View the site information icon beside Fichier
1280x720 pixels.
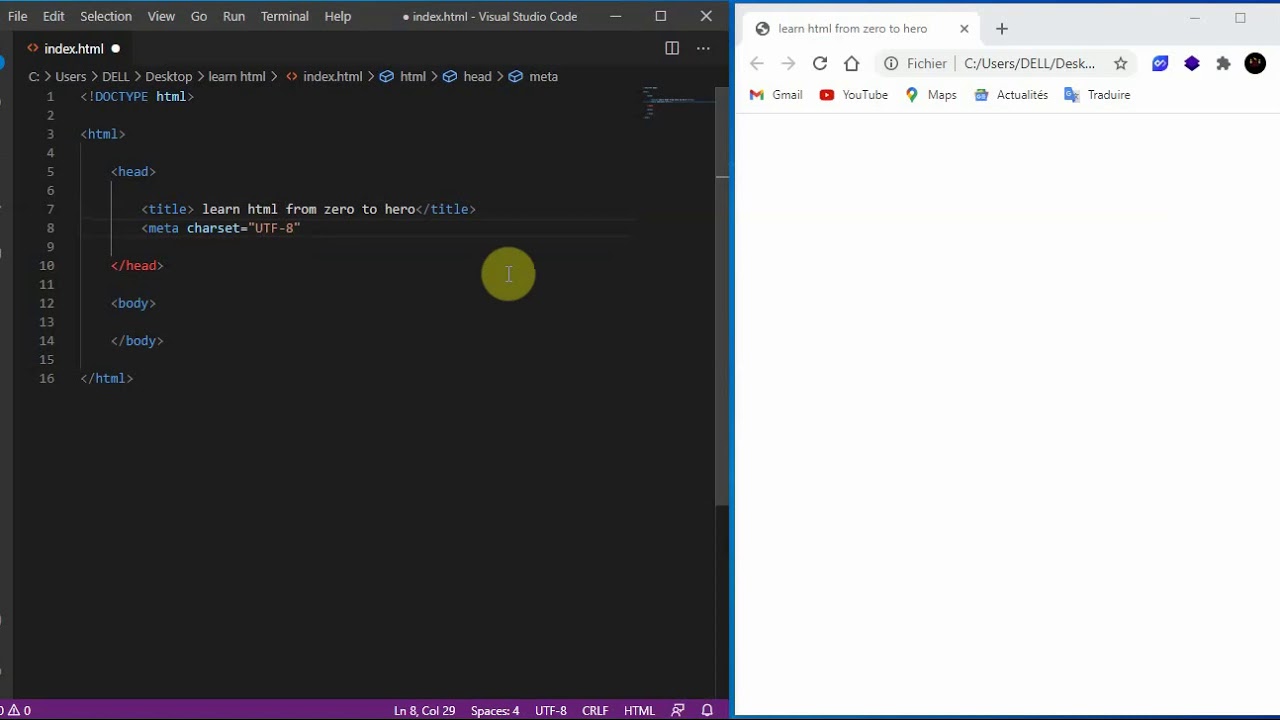click(x=891, y=63)
